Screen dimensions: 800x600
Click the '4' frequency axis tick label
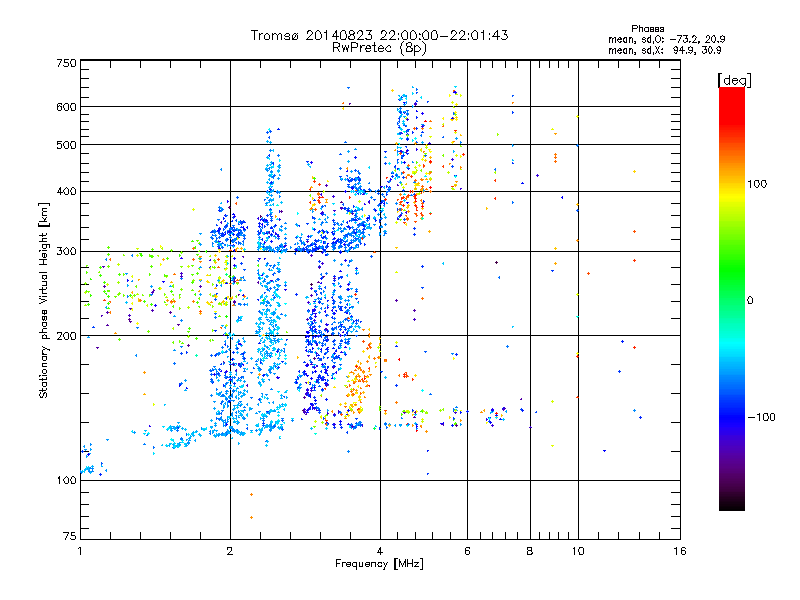[380, 551]
